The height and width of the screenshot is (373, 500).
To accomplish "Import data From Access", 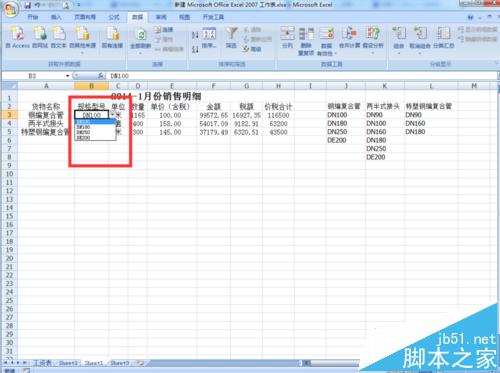I will pyautogui.click(x=17, y=37).
